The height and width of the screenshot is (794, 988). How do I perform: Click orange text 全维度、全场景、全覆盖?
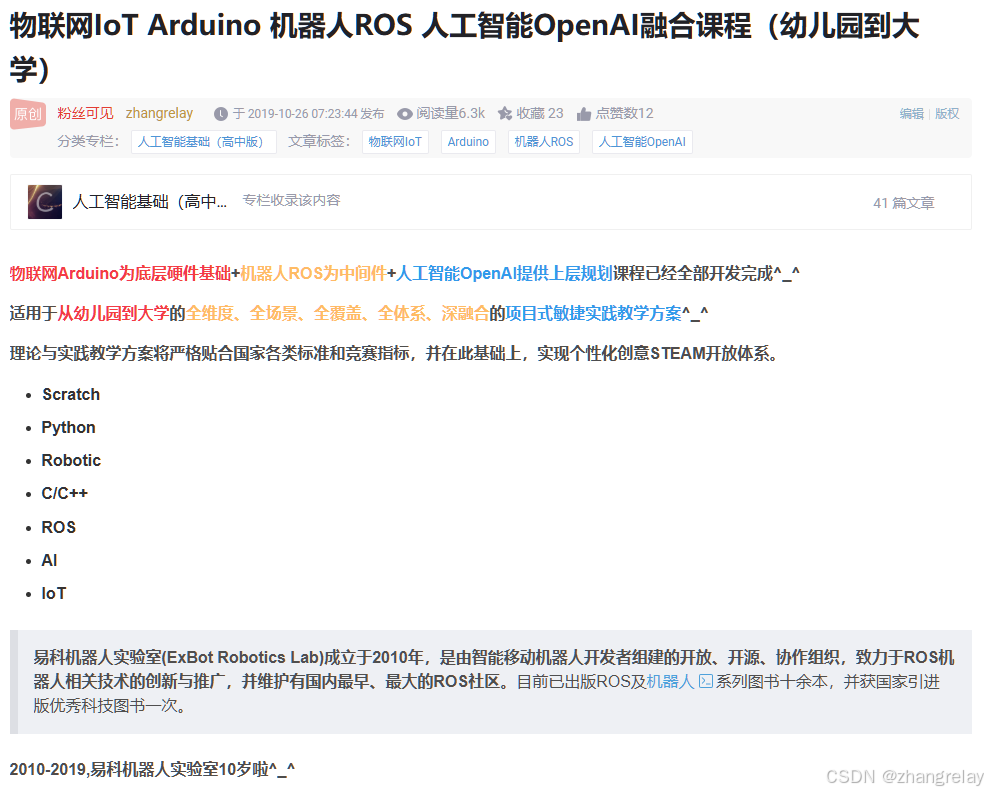[273, 313]
